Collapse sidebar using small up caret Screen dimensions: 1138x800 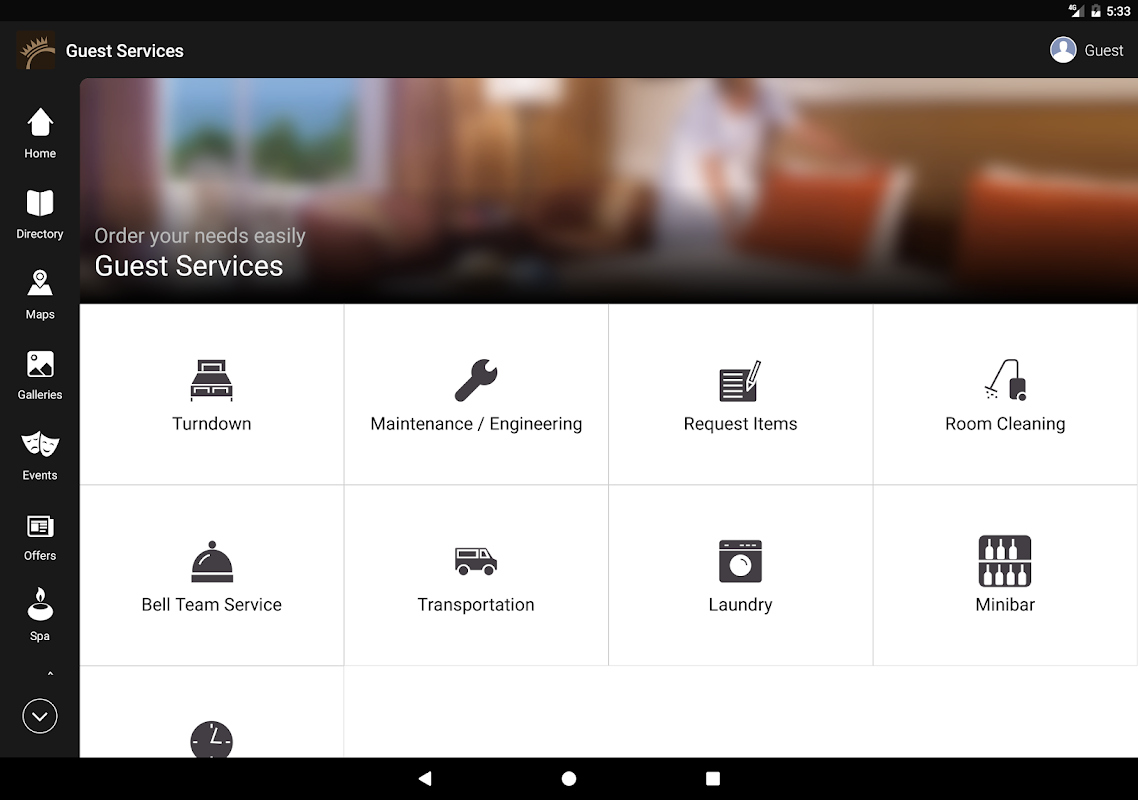point(50,674)
